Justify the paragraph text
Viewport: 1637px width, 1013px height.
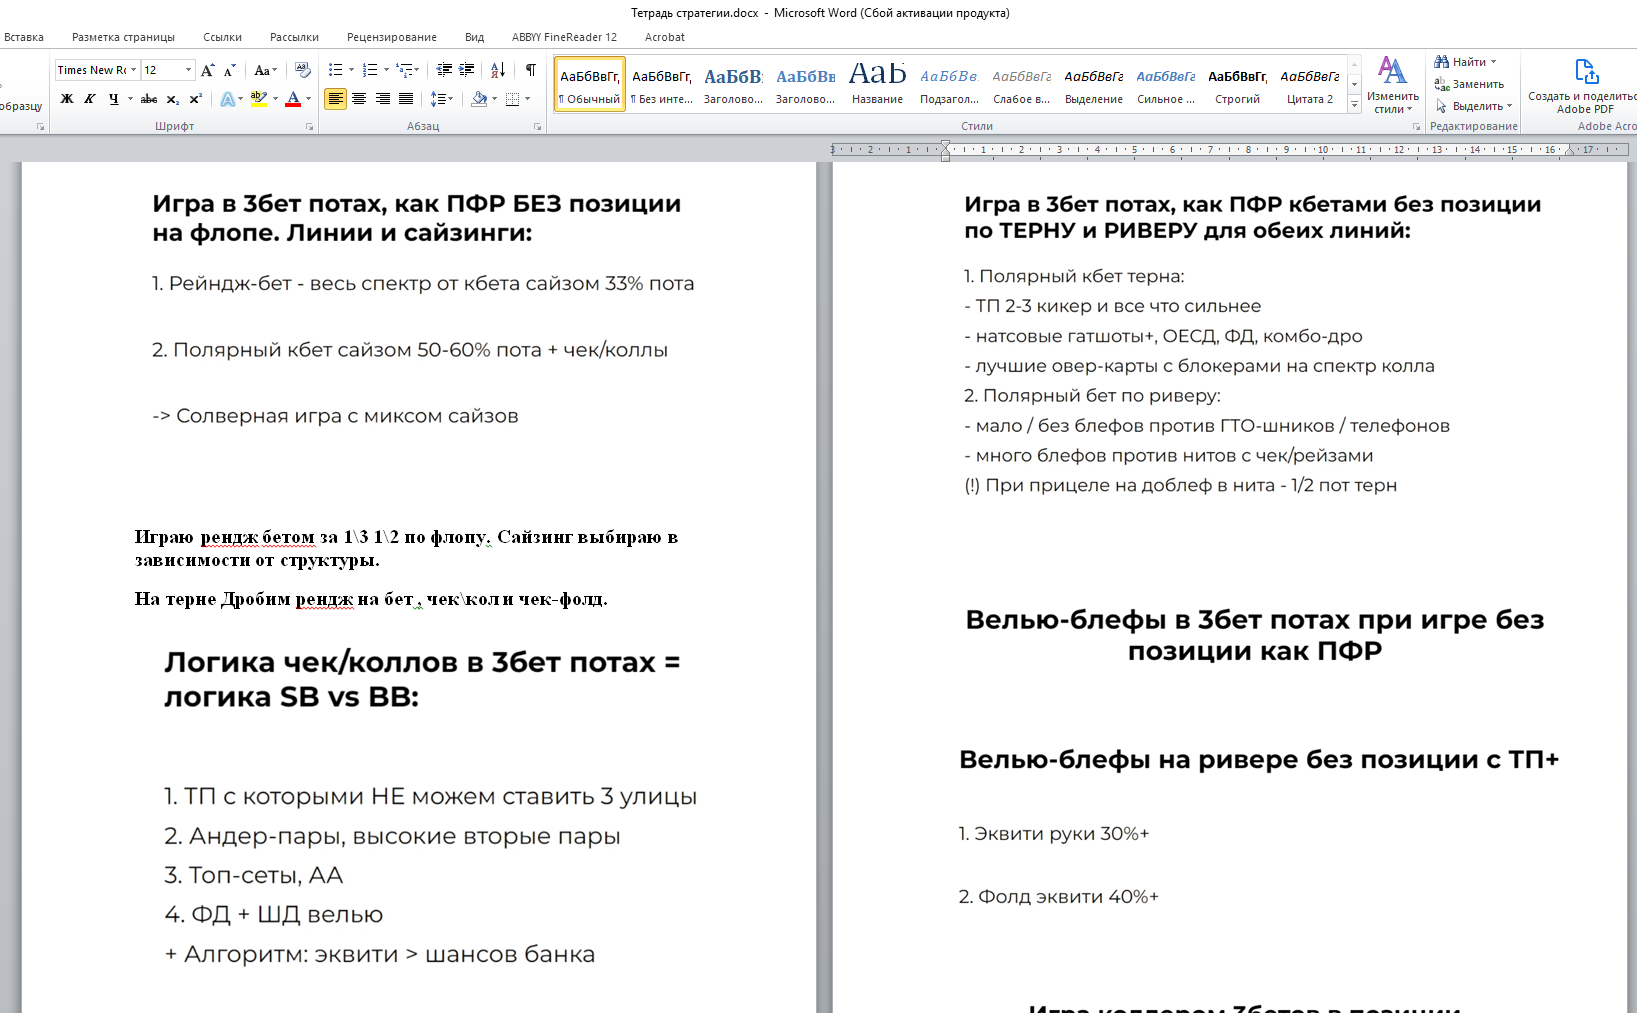pos(406,99)
